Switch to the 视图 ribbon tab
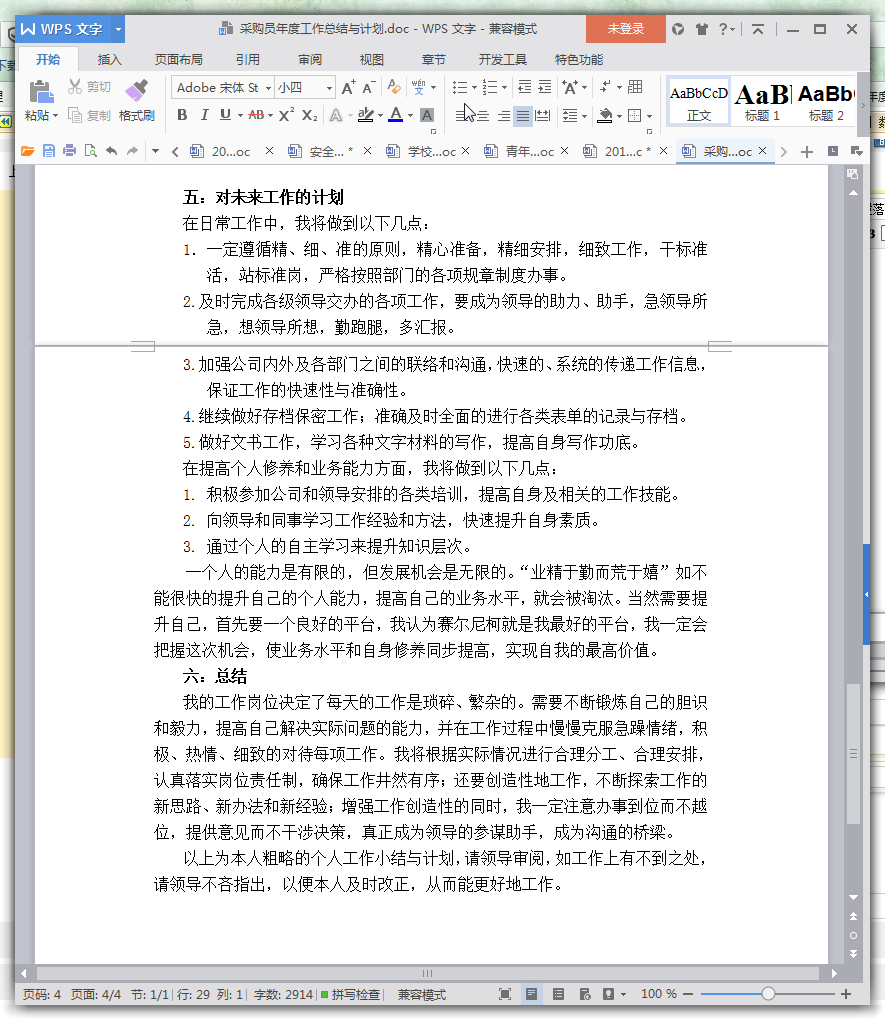The width and height of the screenshot is (885, 1020). pyautogui.click(x=372, y=60)
